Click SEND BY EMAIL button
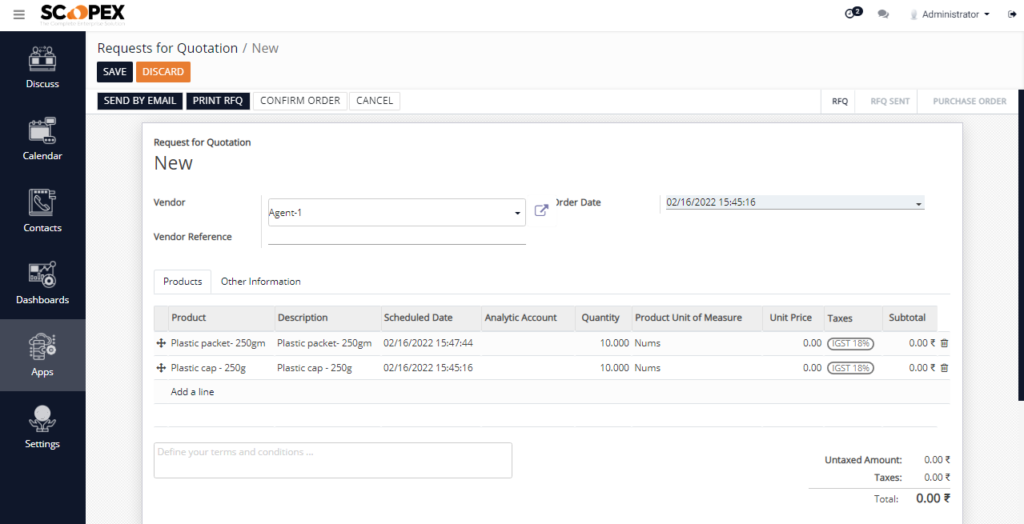The width and height of the screenshot is (1024, 524). [140, 101]
